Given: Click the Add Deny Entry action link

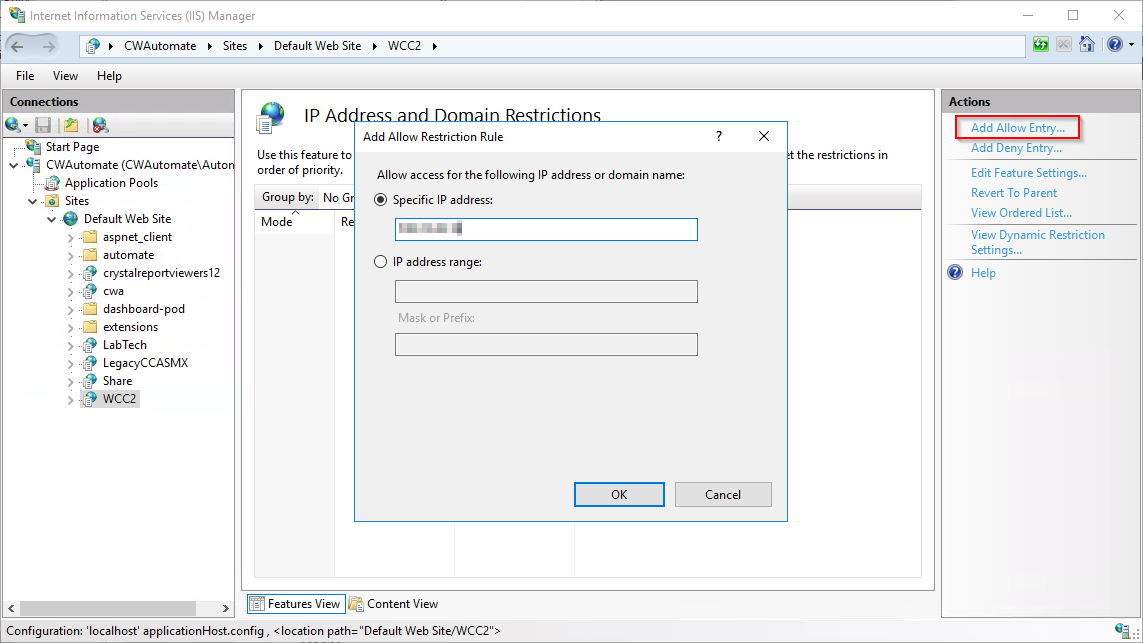Looking at the screenshot, I should click(x=1016, y=148).
